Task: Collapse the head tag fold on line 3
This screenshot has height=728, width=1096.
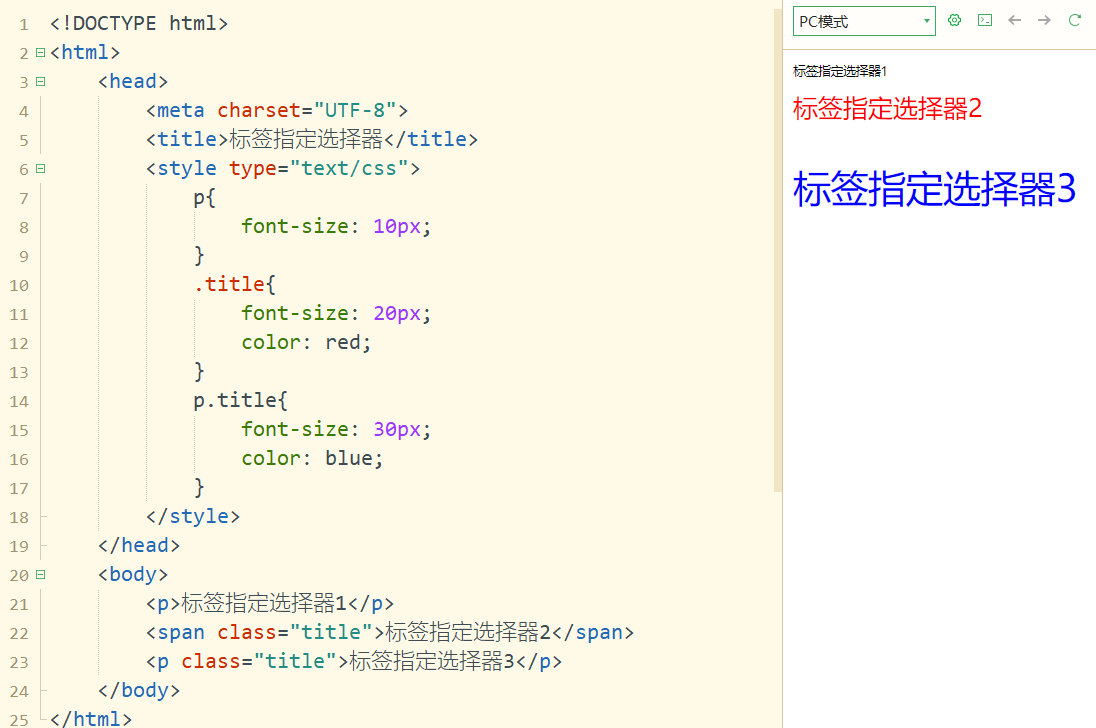Action: (41, 82)
